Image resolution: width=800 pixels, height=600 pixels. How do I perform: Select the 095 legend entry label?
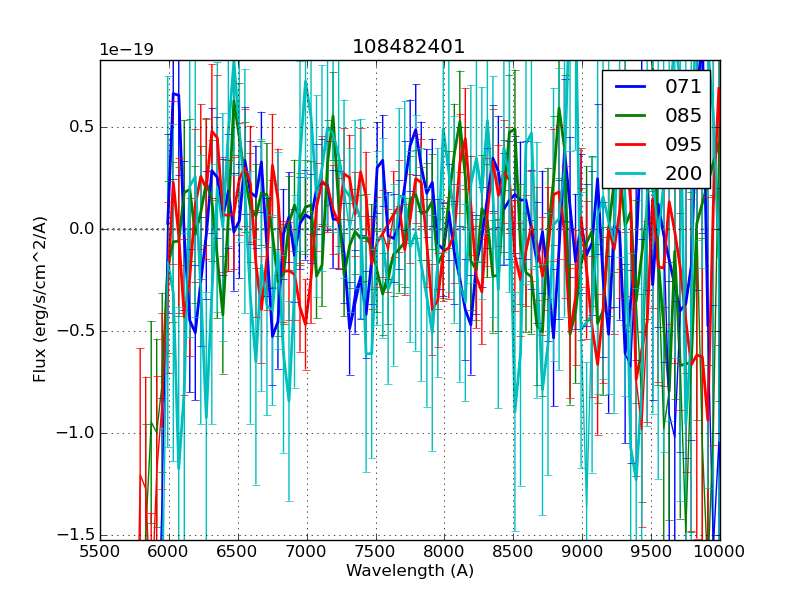point(683,144)
